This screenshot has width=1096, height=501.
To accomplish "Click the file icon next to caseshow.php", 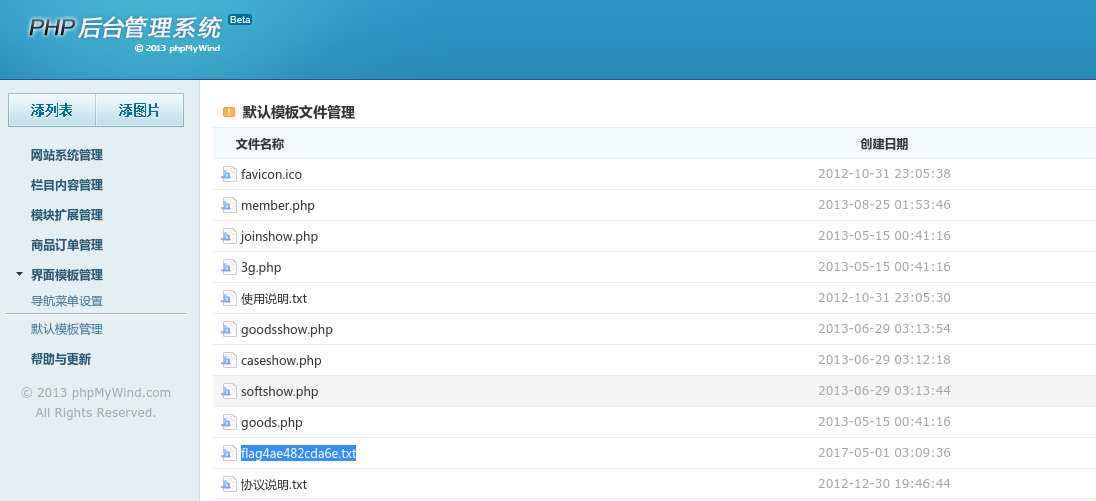I will click(x=228, y=360).
